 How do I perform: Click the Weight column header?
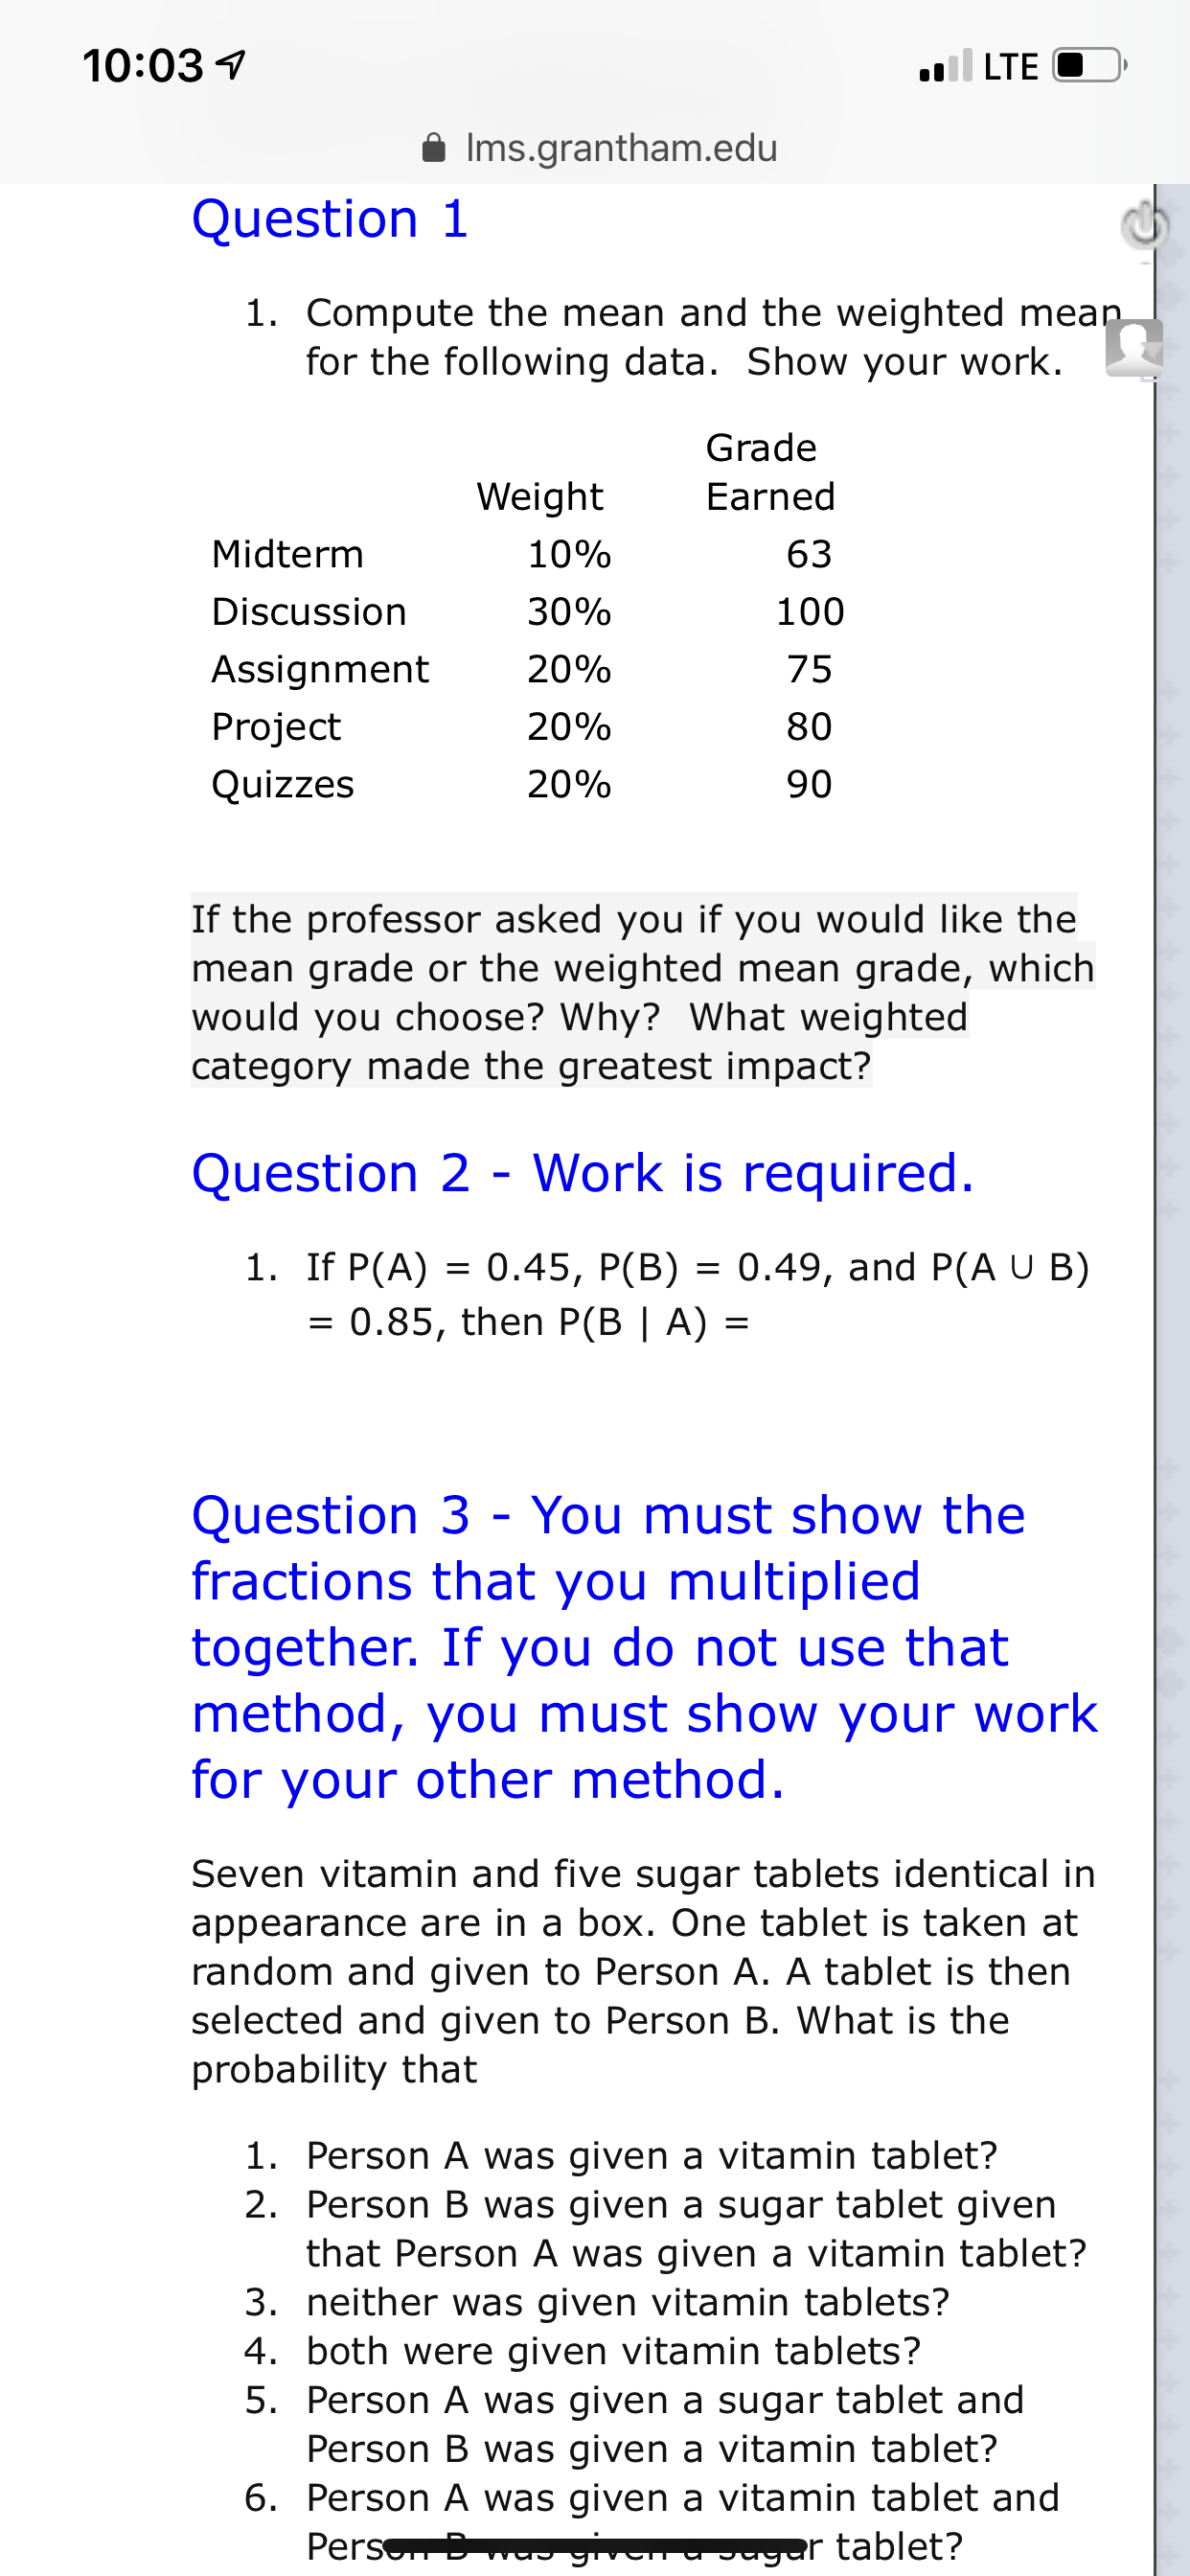point(540,497)
